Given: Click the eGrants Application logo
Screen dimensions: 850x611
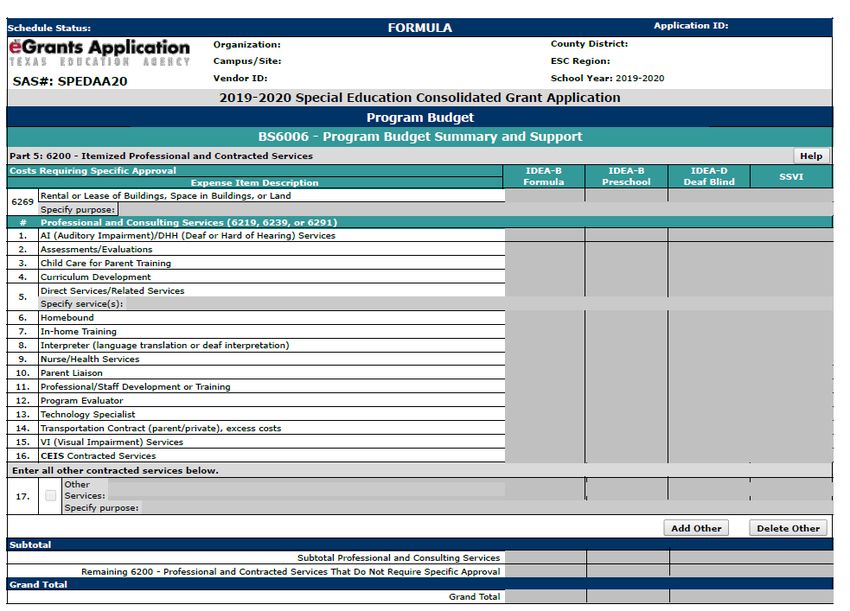Looking at the screenshot, I should coord(99,53).
